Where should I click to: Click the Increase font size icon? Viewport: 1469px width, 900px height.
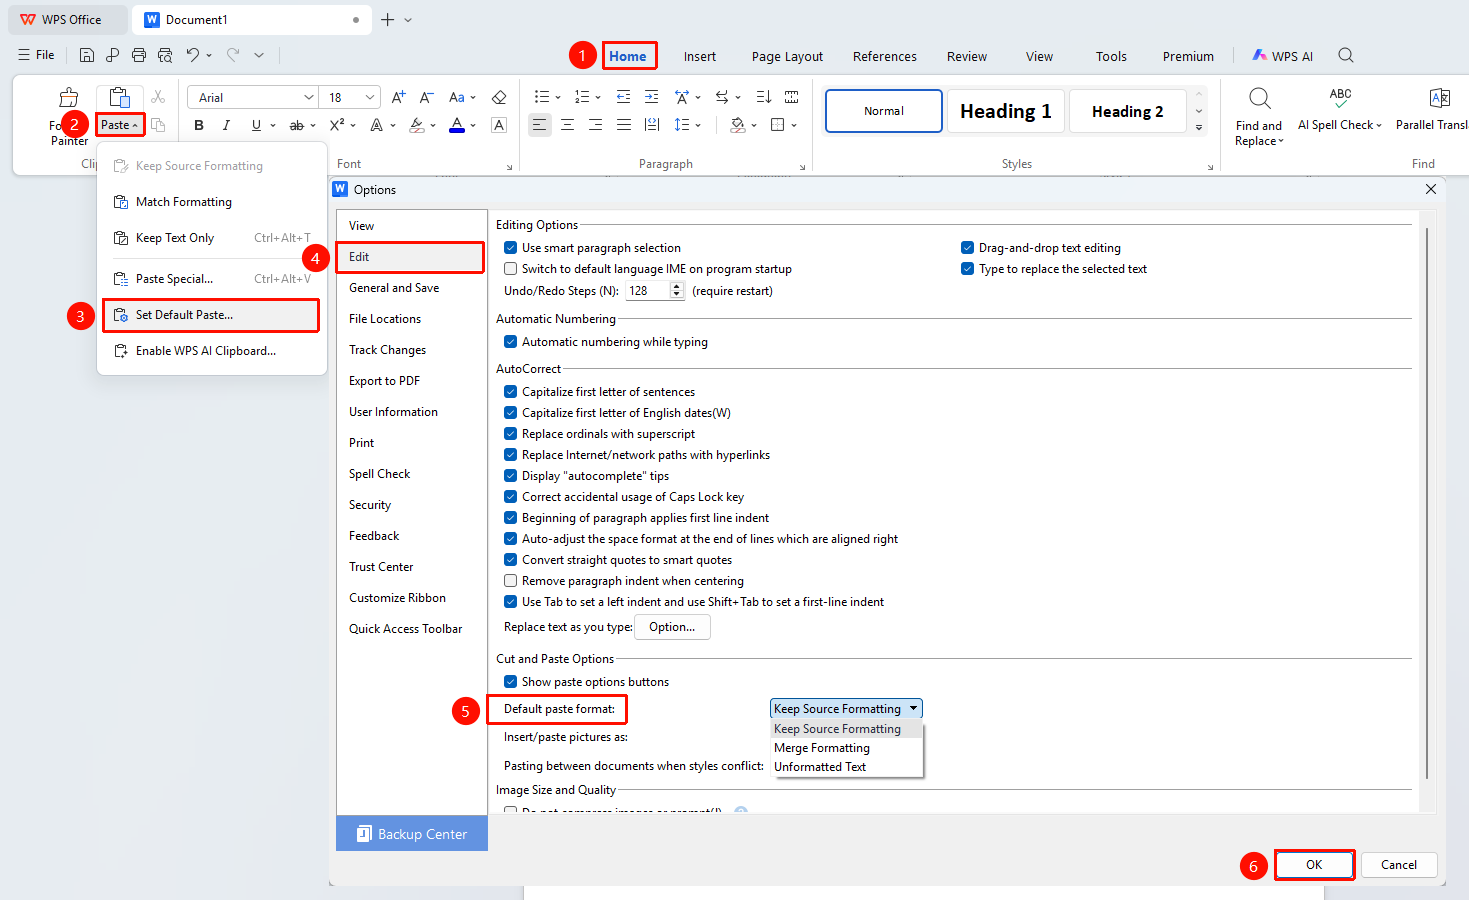pyautogui.click(x=399, y=97)
